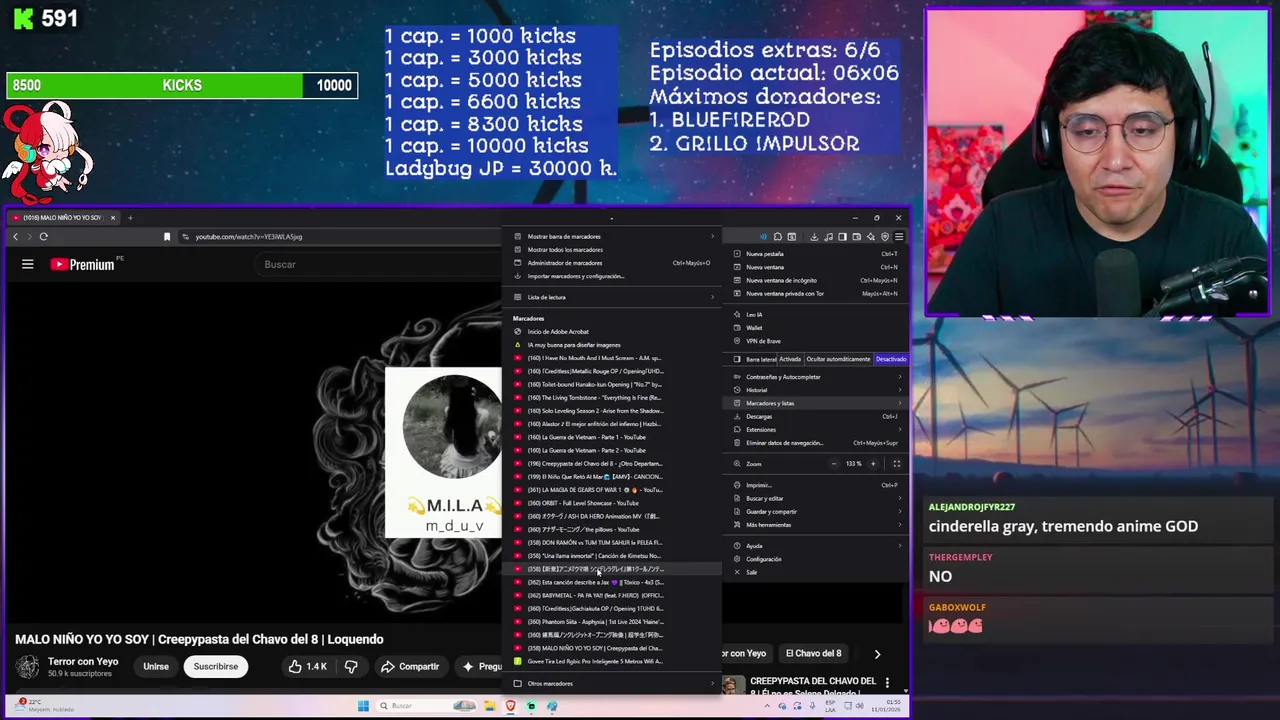Expand the Historial submenu
Screen dimensions: 1280x720
(x=816, y=390)
